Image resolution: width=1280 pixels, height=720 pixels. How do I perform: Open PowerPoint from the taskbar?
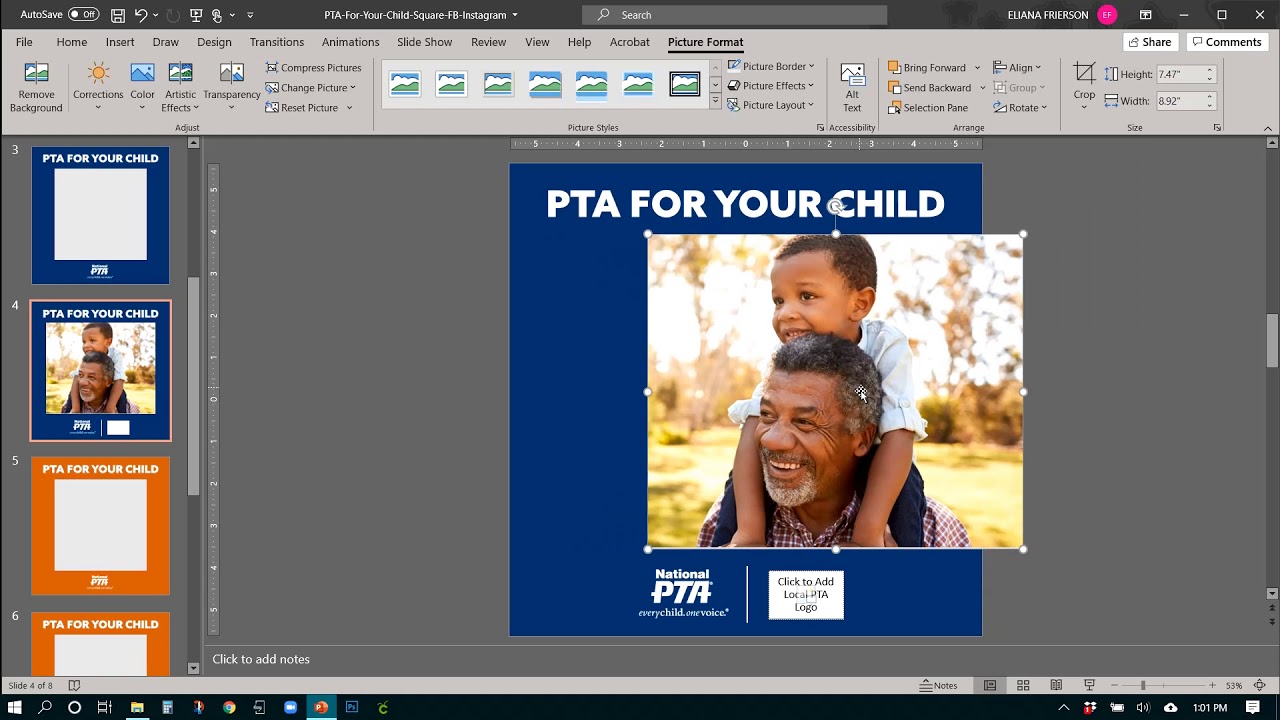[x=321, y=707]
